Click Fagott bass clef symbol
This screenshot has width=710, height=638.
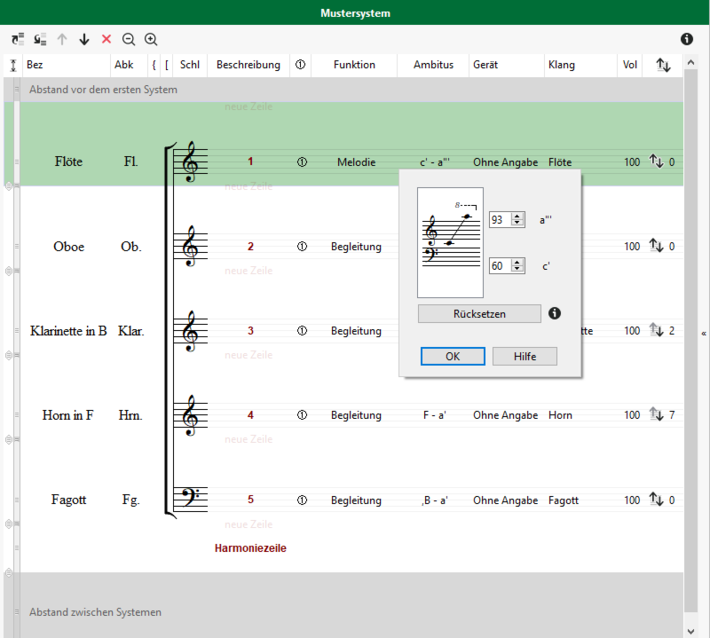click(190, 496)
